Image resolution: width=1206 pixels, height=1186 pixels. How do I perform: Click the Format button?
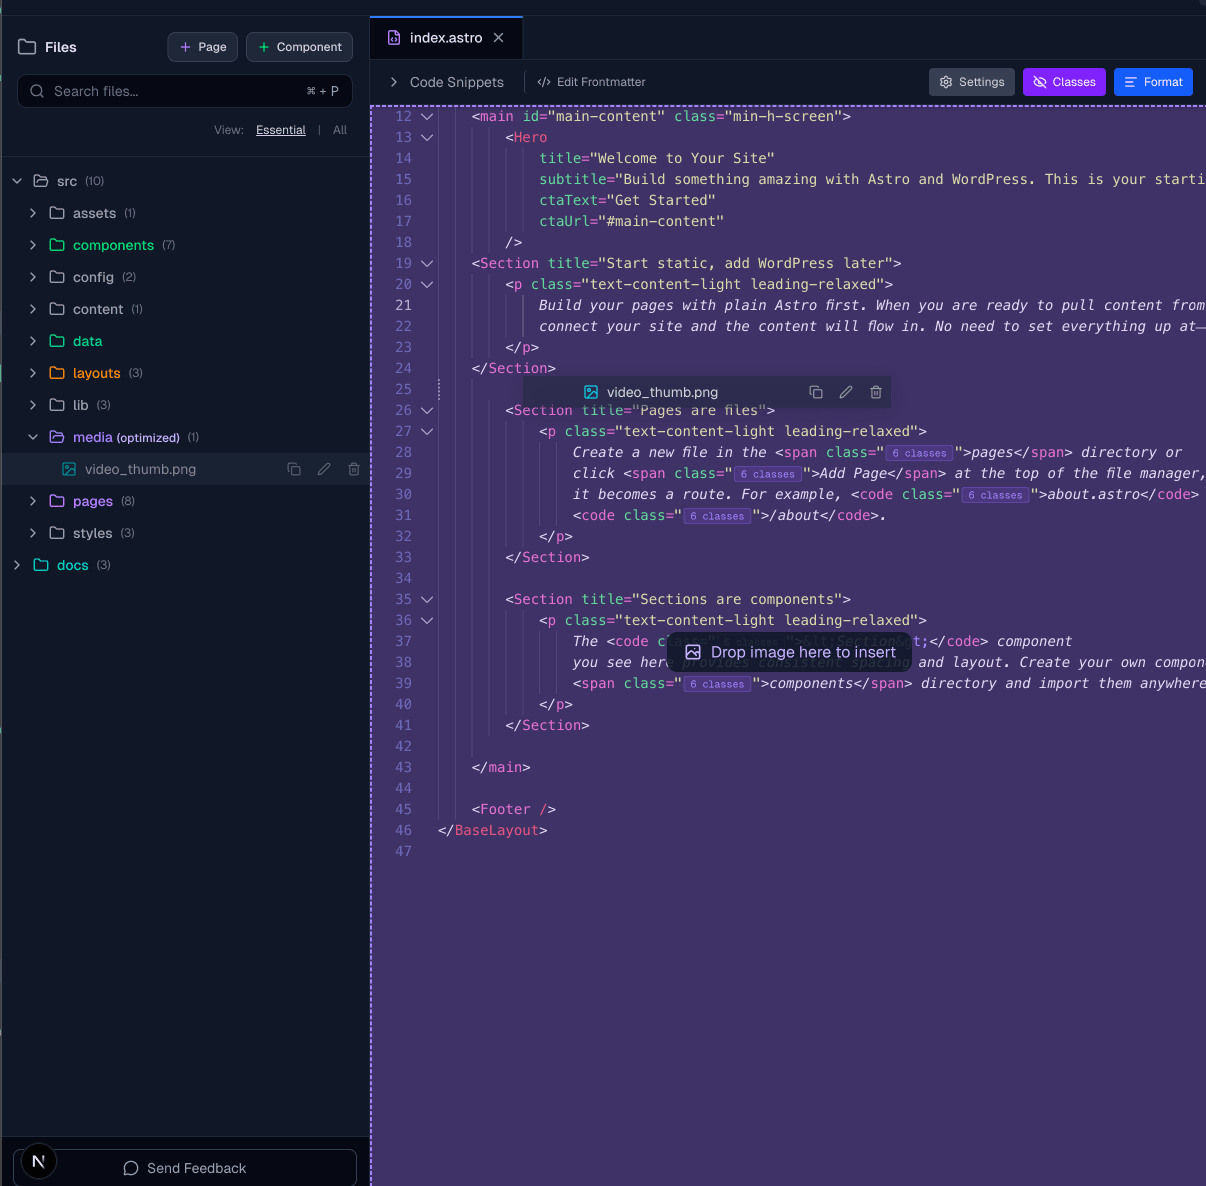point(1153,81)
